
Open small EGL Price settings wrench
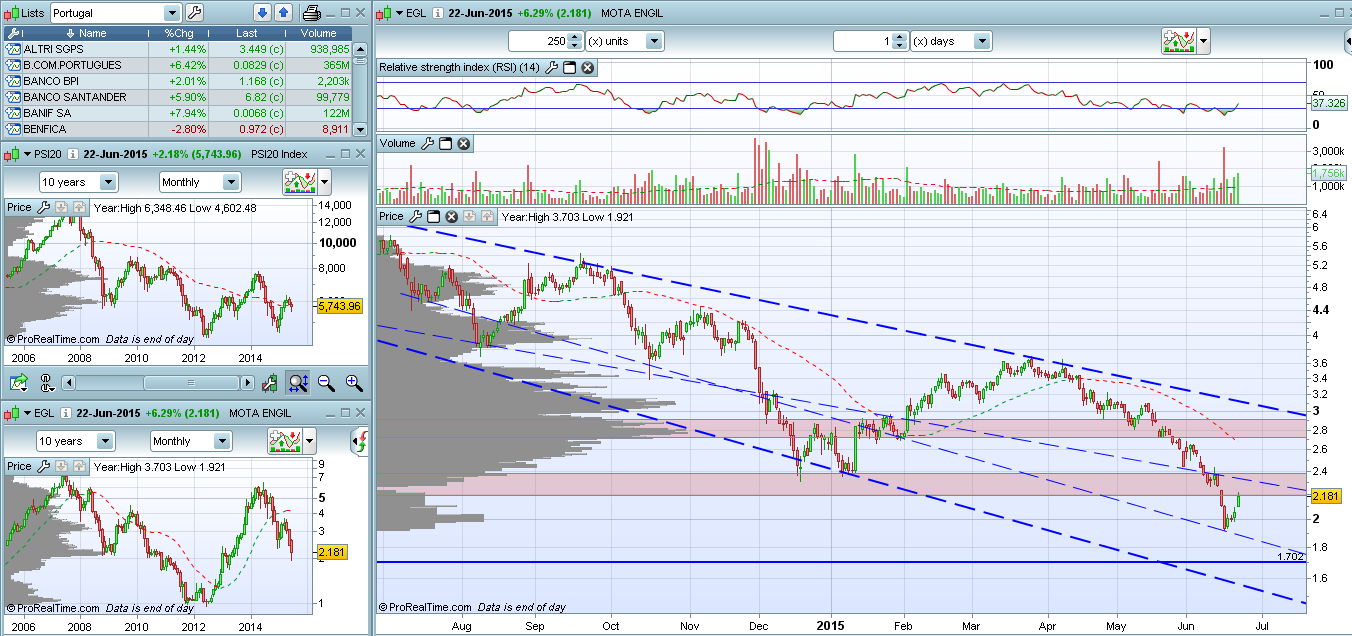[x=44, y=466]
